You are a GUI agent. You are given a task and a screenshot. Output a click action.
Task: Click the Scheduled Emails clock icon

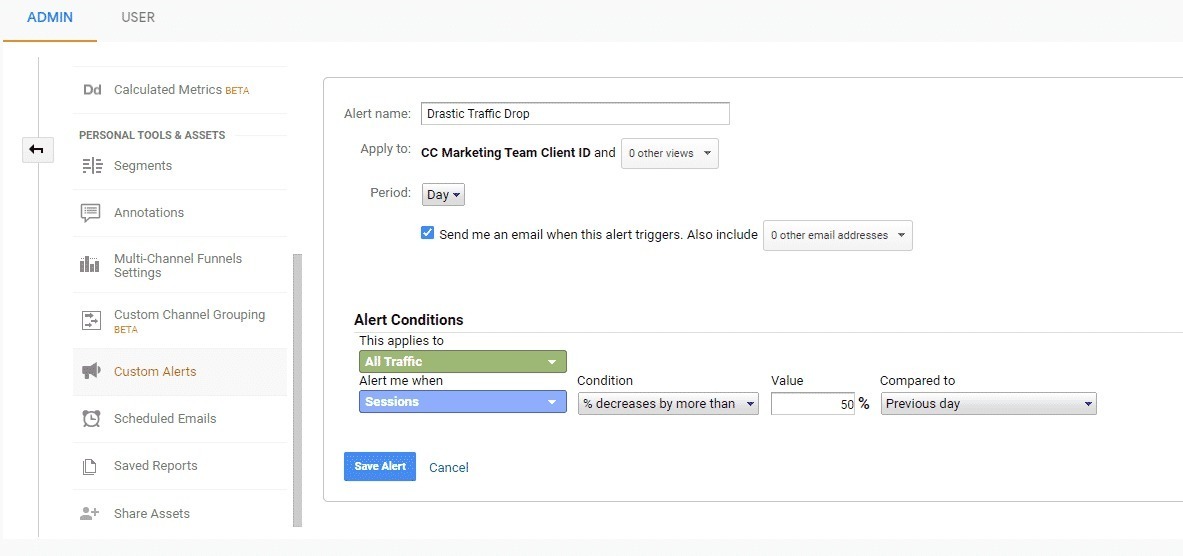(91, 419)
